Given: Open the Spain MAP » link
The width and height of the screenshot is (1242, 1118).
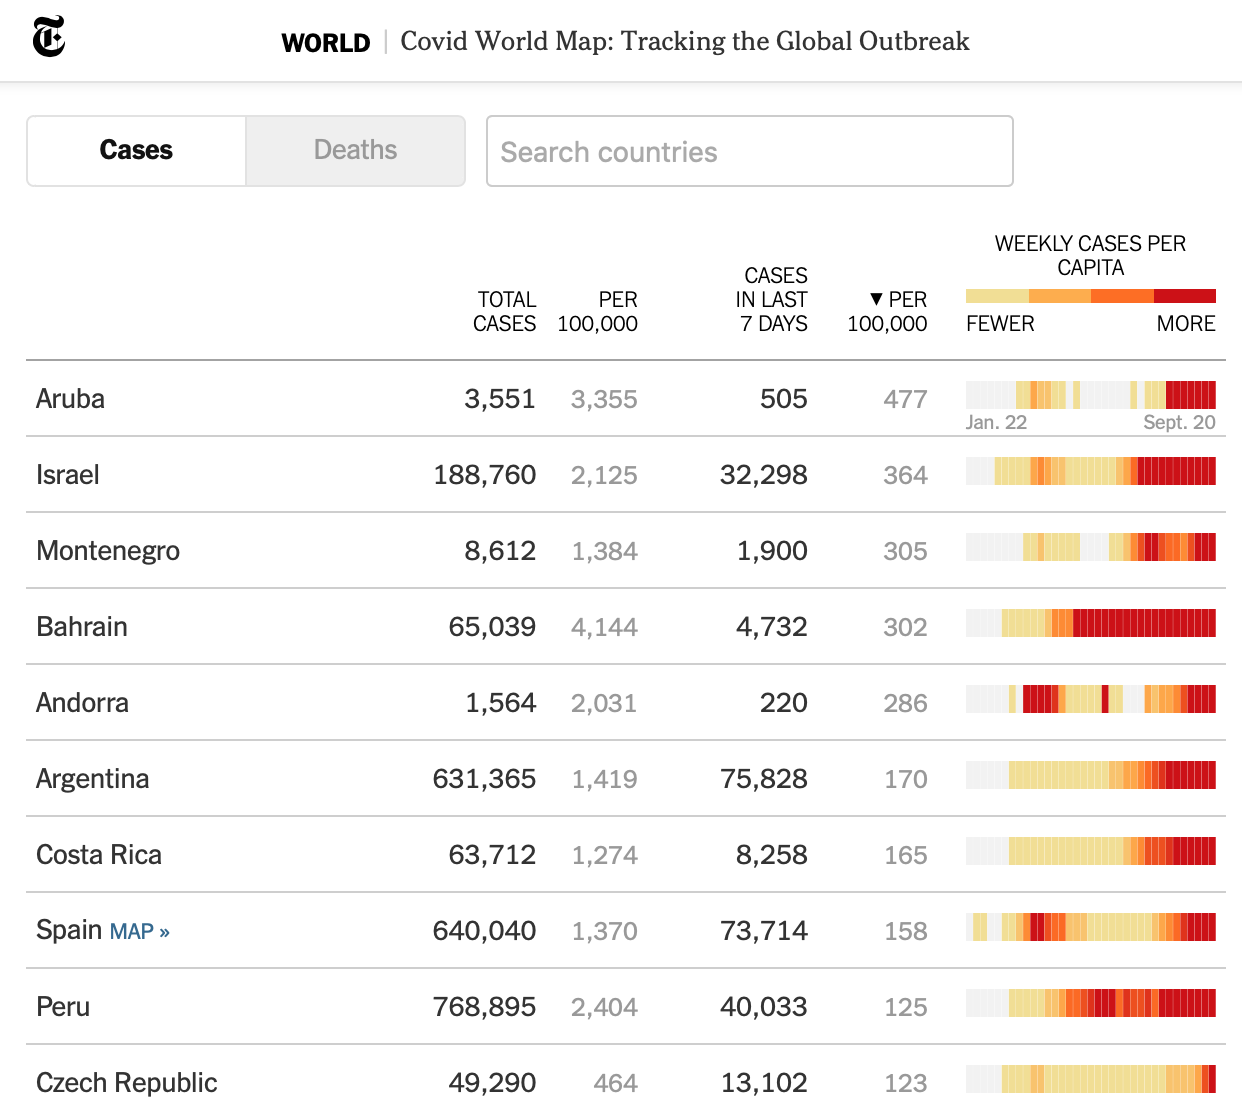Looking at the screenshot, I should [x=139, y=932].
